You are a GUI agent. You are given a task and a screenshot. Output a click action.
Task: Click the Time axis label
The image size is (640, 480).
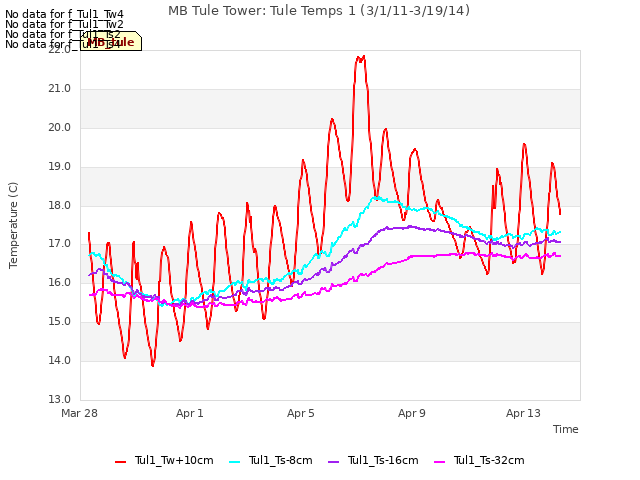pos(566,429)
